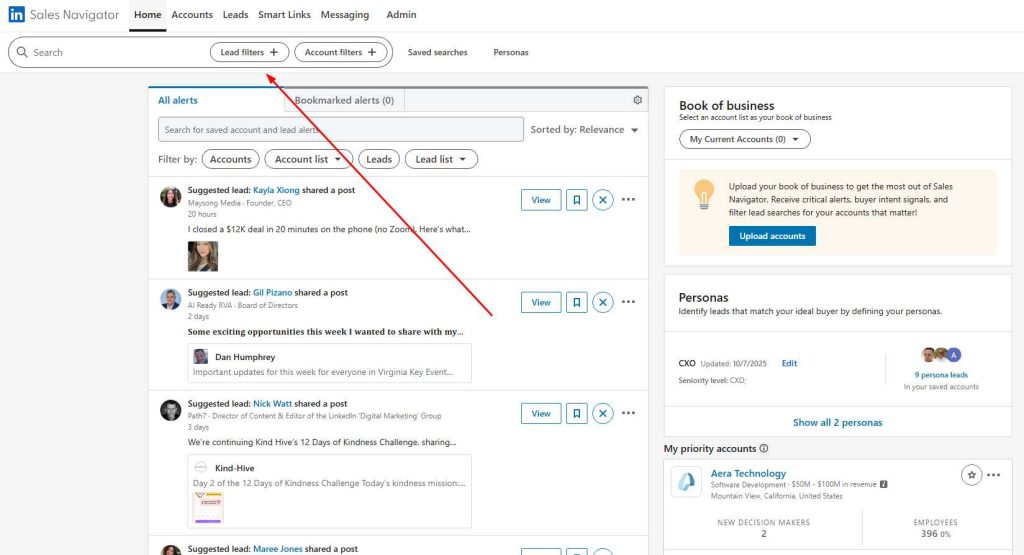This screenshot has width=1024, height=555.
Task: View the Kayla Xiong post alert
Action: [541, 200]
